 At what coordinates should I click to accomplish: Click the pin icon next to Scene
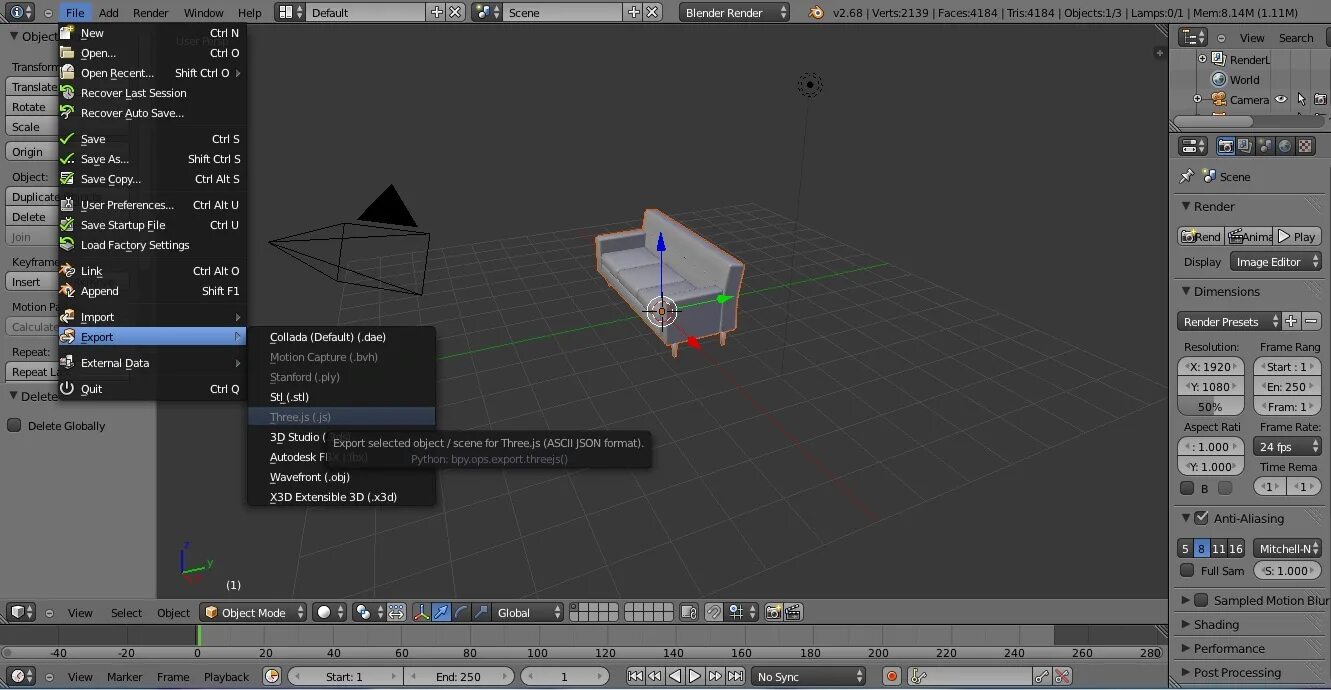click(1186, 176)
